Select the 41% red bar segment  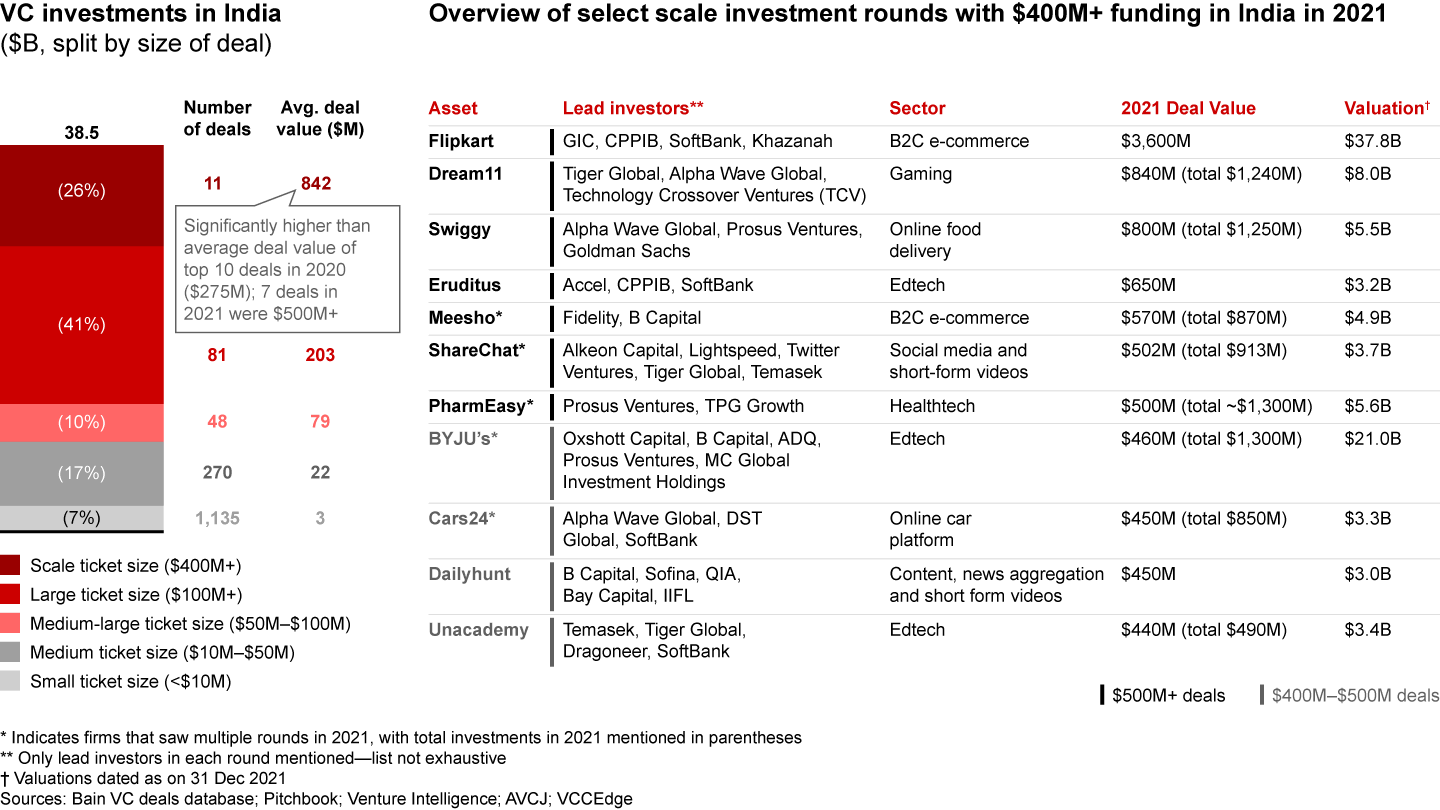click(x=81, y=325)
